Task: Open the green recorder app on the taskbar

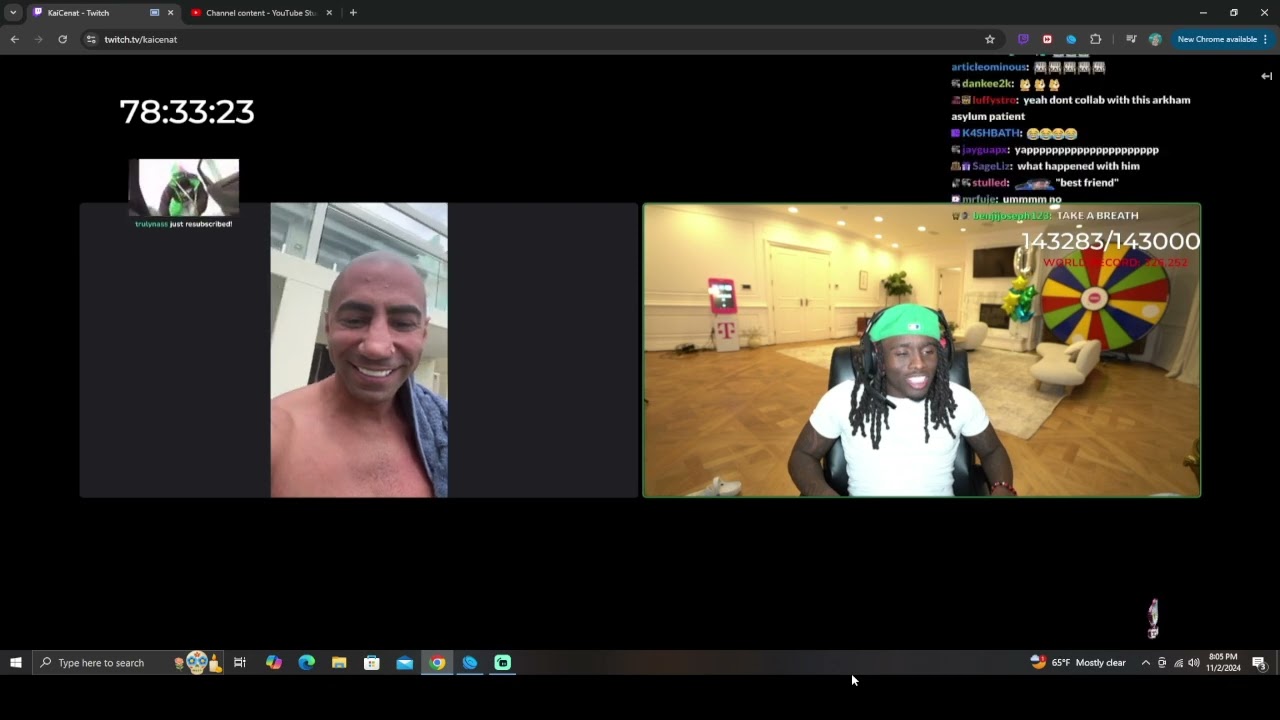Action: [x=503, y=663]
